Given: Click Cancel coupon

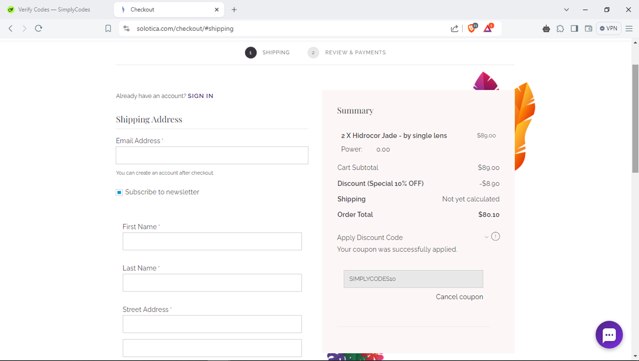Looking at the screenshot, I should [459, 297].
